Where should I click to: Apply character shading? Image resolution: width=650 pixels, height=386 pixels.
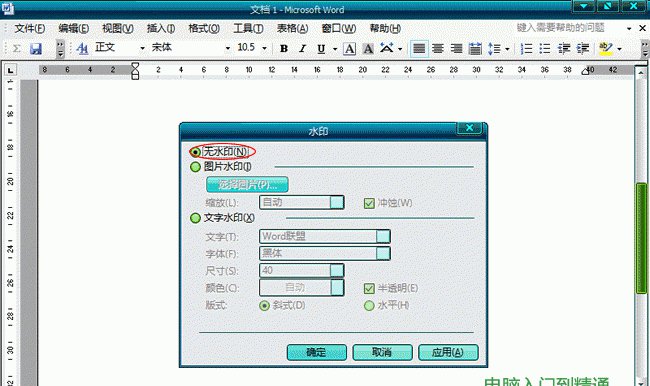tap(368, 49)
